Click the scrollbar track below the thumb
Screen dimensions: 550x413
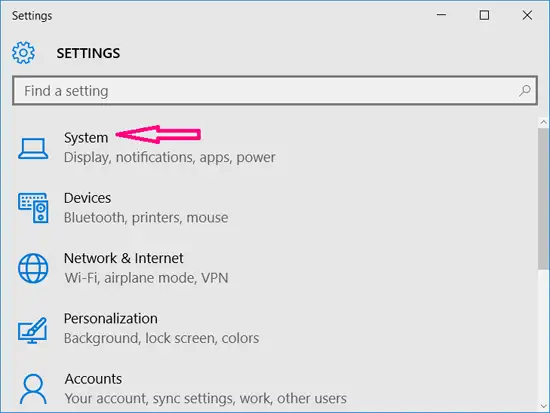544,335
